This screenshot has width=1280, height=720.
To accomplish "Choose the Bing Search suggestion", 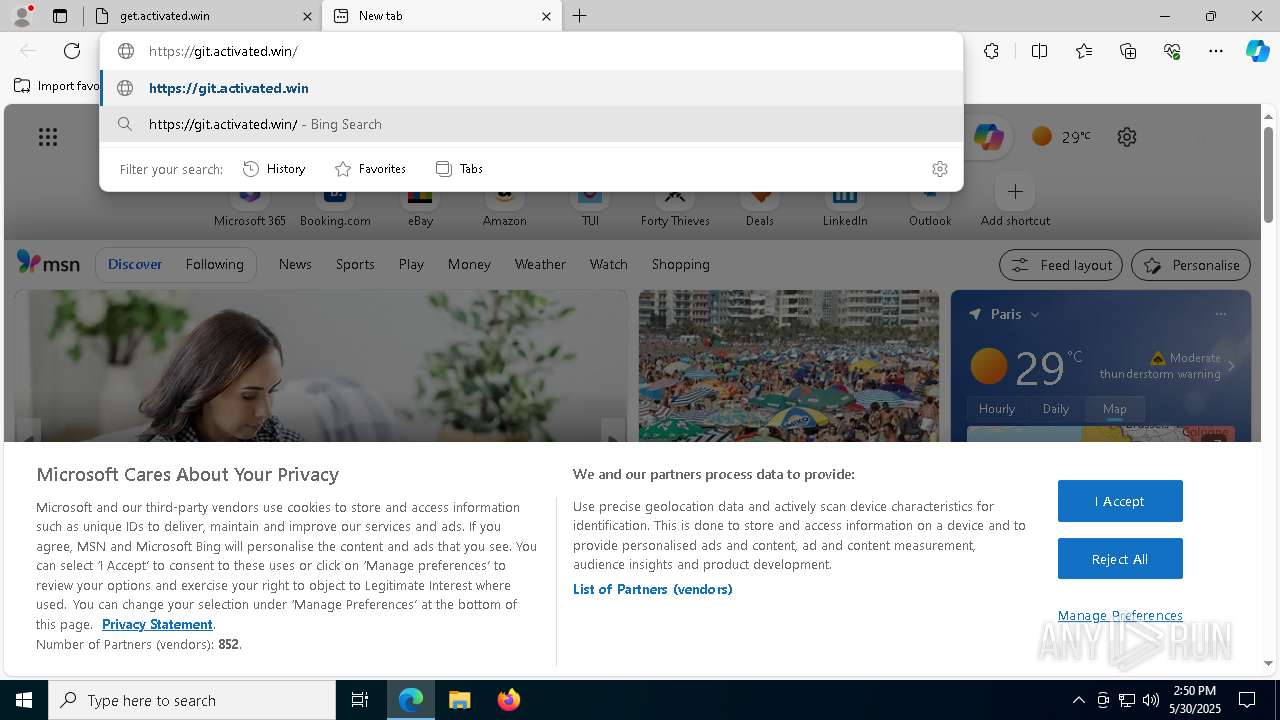I will (532, 124).
